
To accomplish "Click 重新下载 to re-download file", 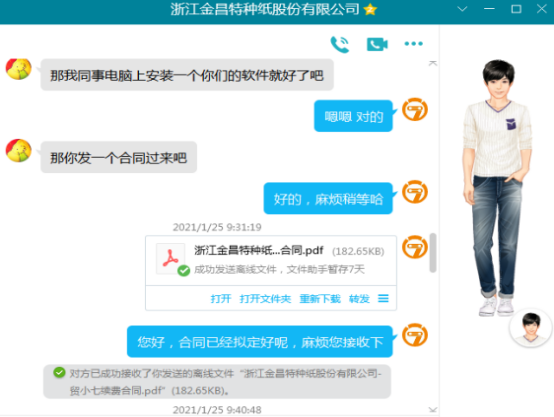I will point(320,299).
